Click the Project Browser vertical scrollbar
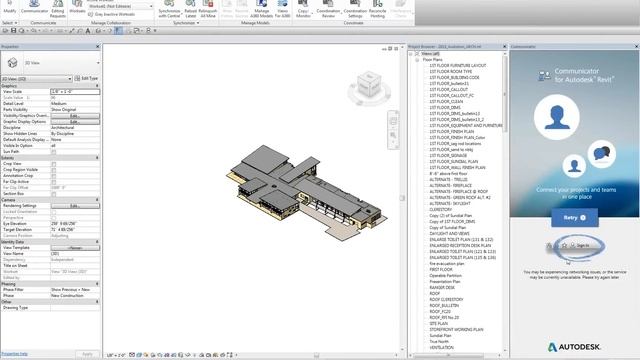640x360 pixels. pyautogui.click(x=505, y=94)
